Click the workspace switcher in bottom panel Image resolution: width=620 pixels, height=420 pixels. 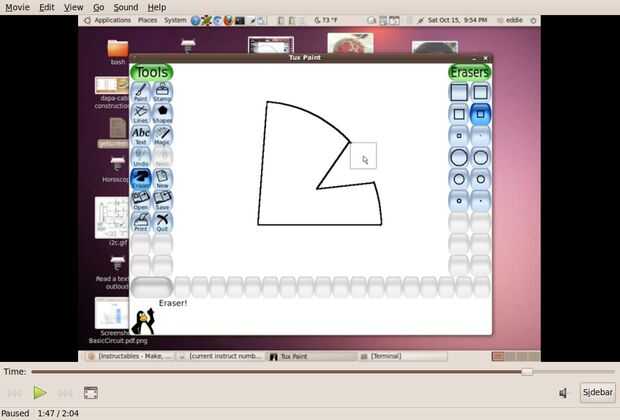[x=516, y=356]
